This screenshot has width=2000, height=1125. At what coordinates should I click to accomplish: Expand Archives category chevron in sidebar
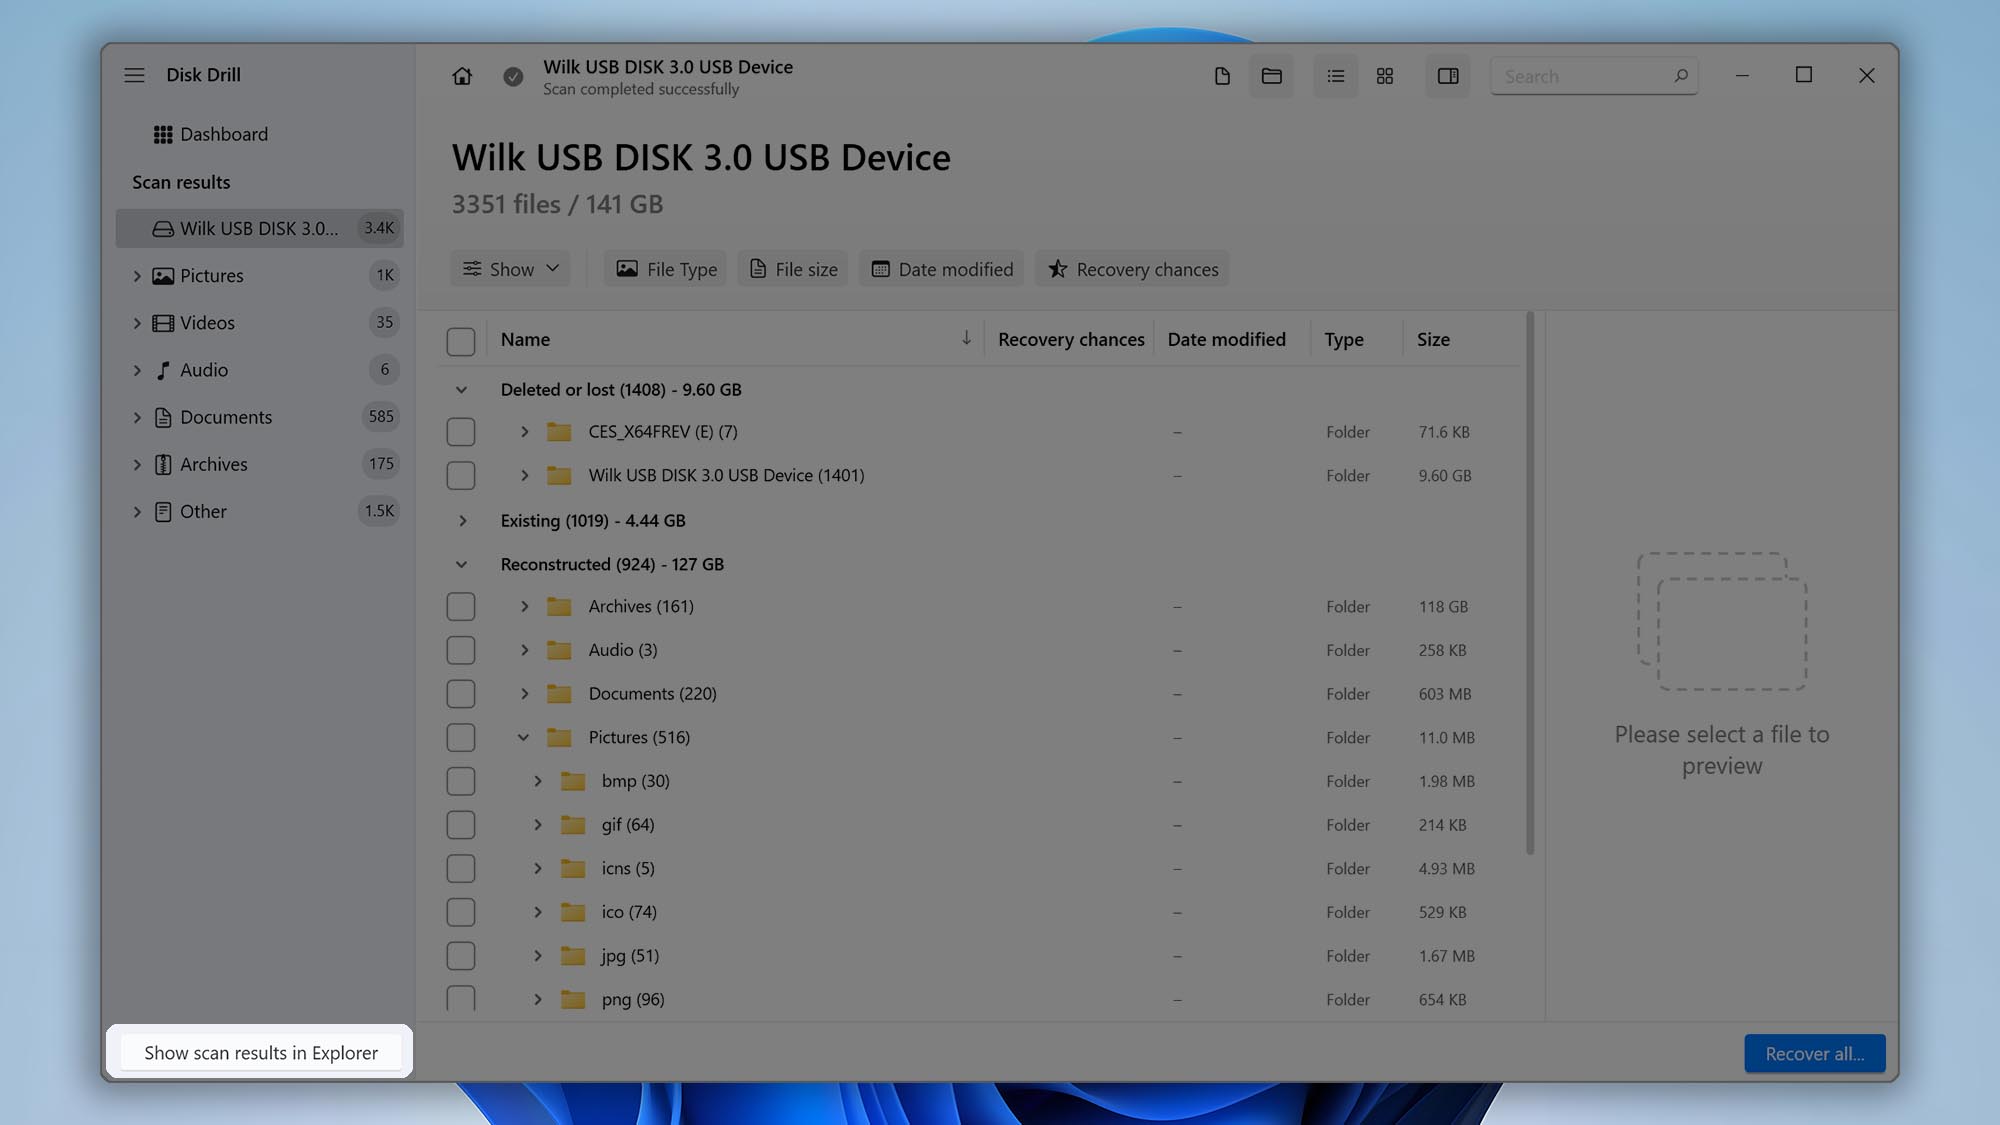[137, 464]
